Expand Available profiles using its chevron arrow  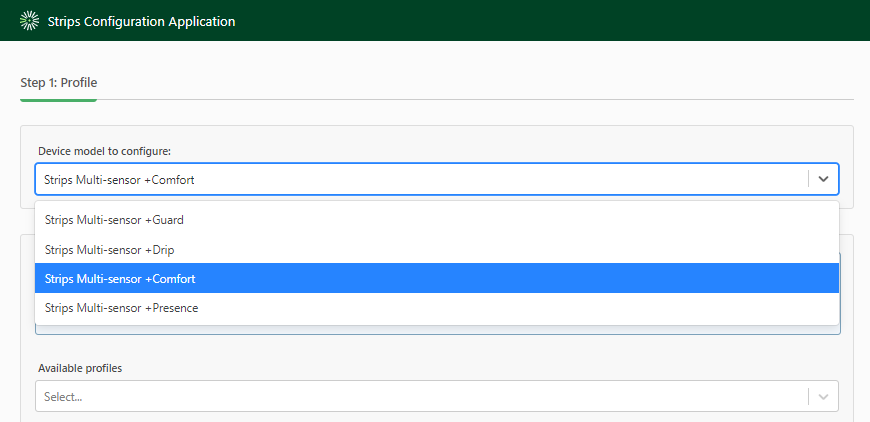pyautogui.click(x=823, y=396)
